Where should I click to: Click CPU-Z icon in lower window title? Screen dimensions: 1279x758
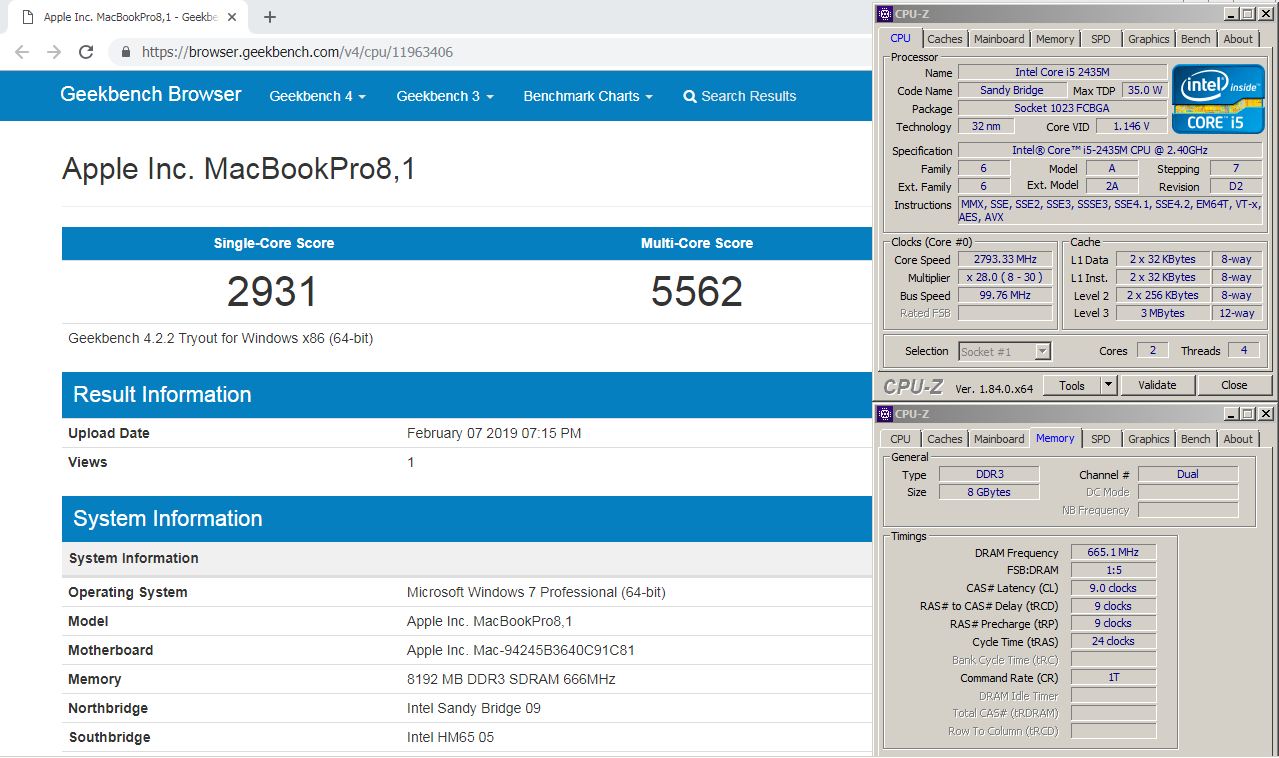[884, 413]
